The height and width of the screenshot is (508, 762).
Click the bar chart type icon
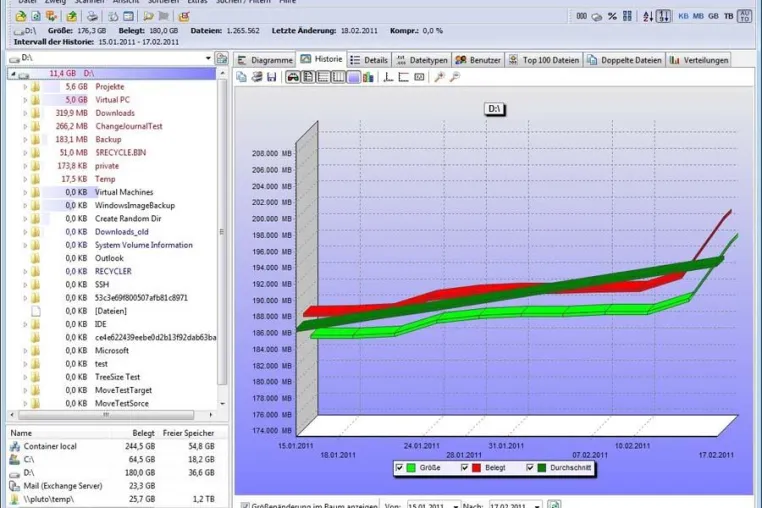(368, 77)
